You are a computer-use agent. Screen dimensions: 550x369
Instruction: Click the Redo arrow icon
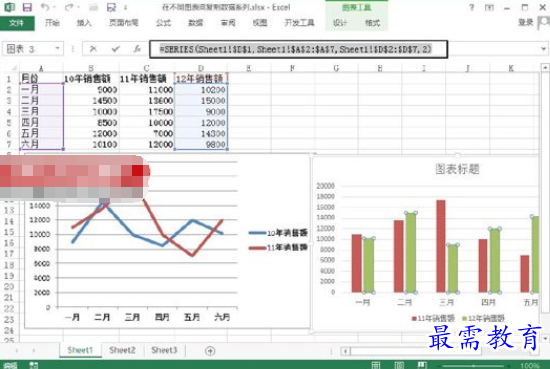click(69, 7)
